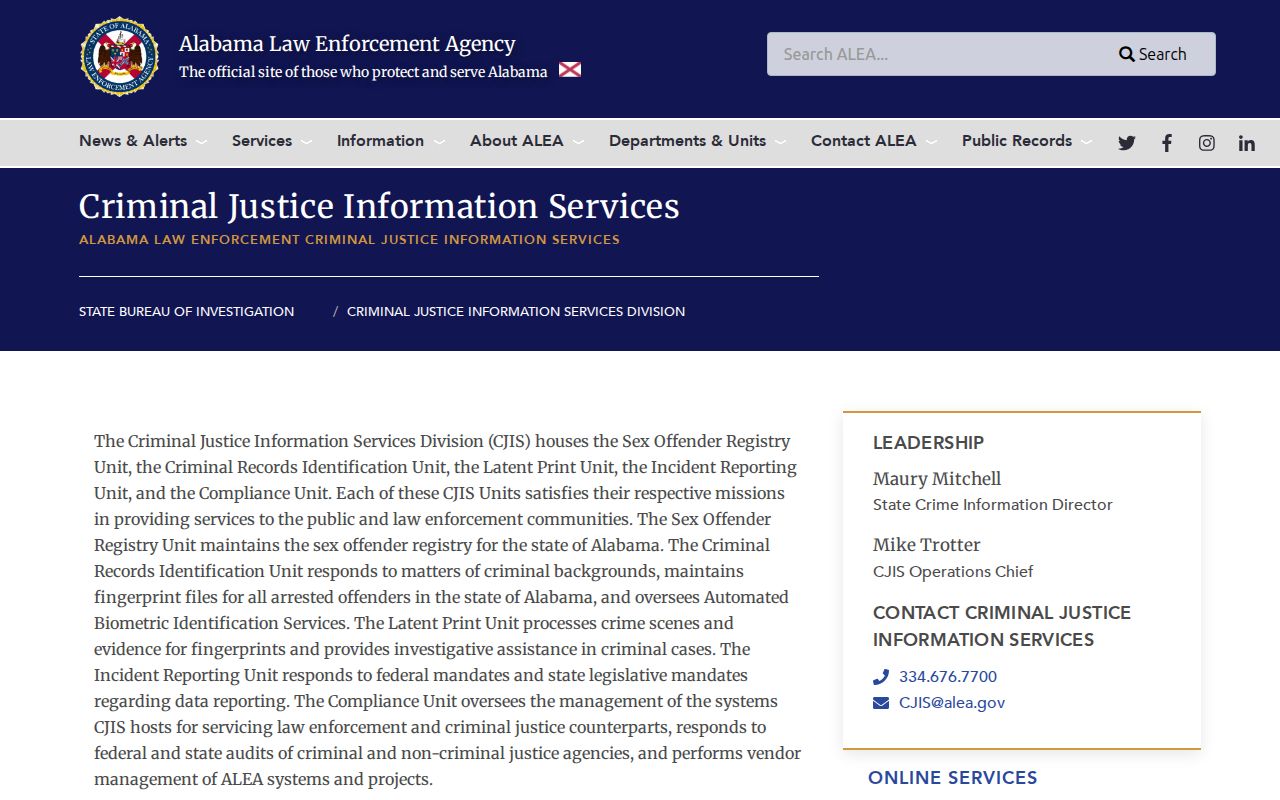Open ALEA's Twitter page icon

(x=1127, y=143)
